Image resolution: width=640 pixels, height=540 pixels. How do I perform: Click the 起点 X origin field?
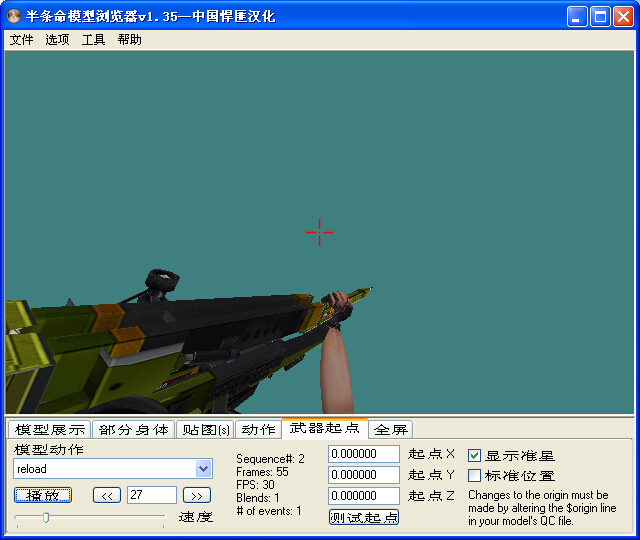click(364, 454)
